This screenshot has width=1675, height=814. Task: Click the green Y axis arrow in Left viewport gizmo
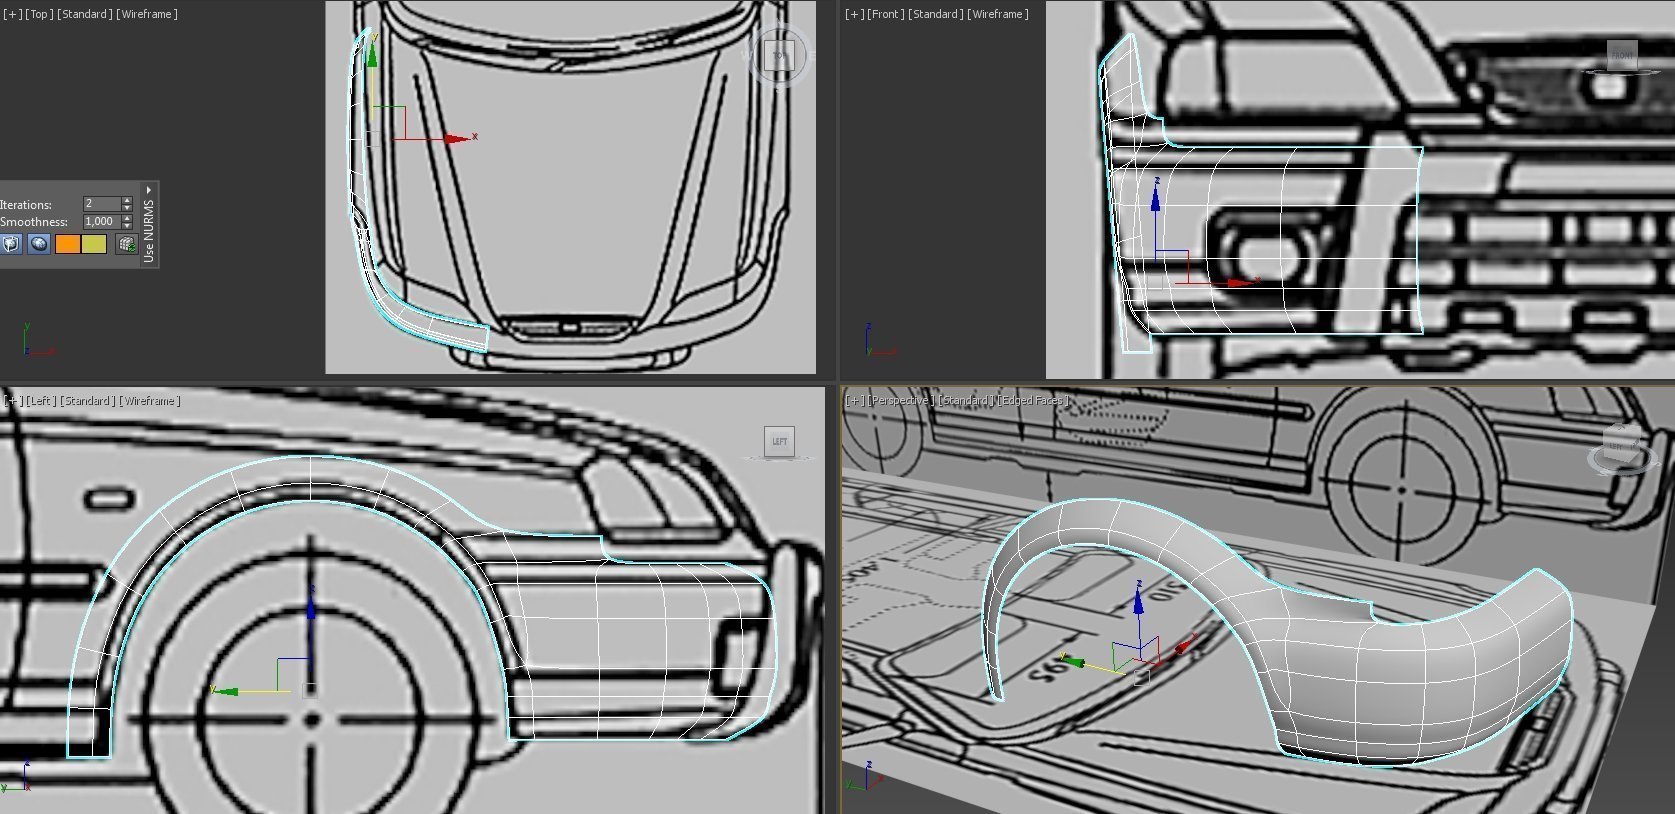tap(225, 691)
